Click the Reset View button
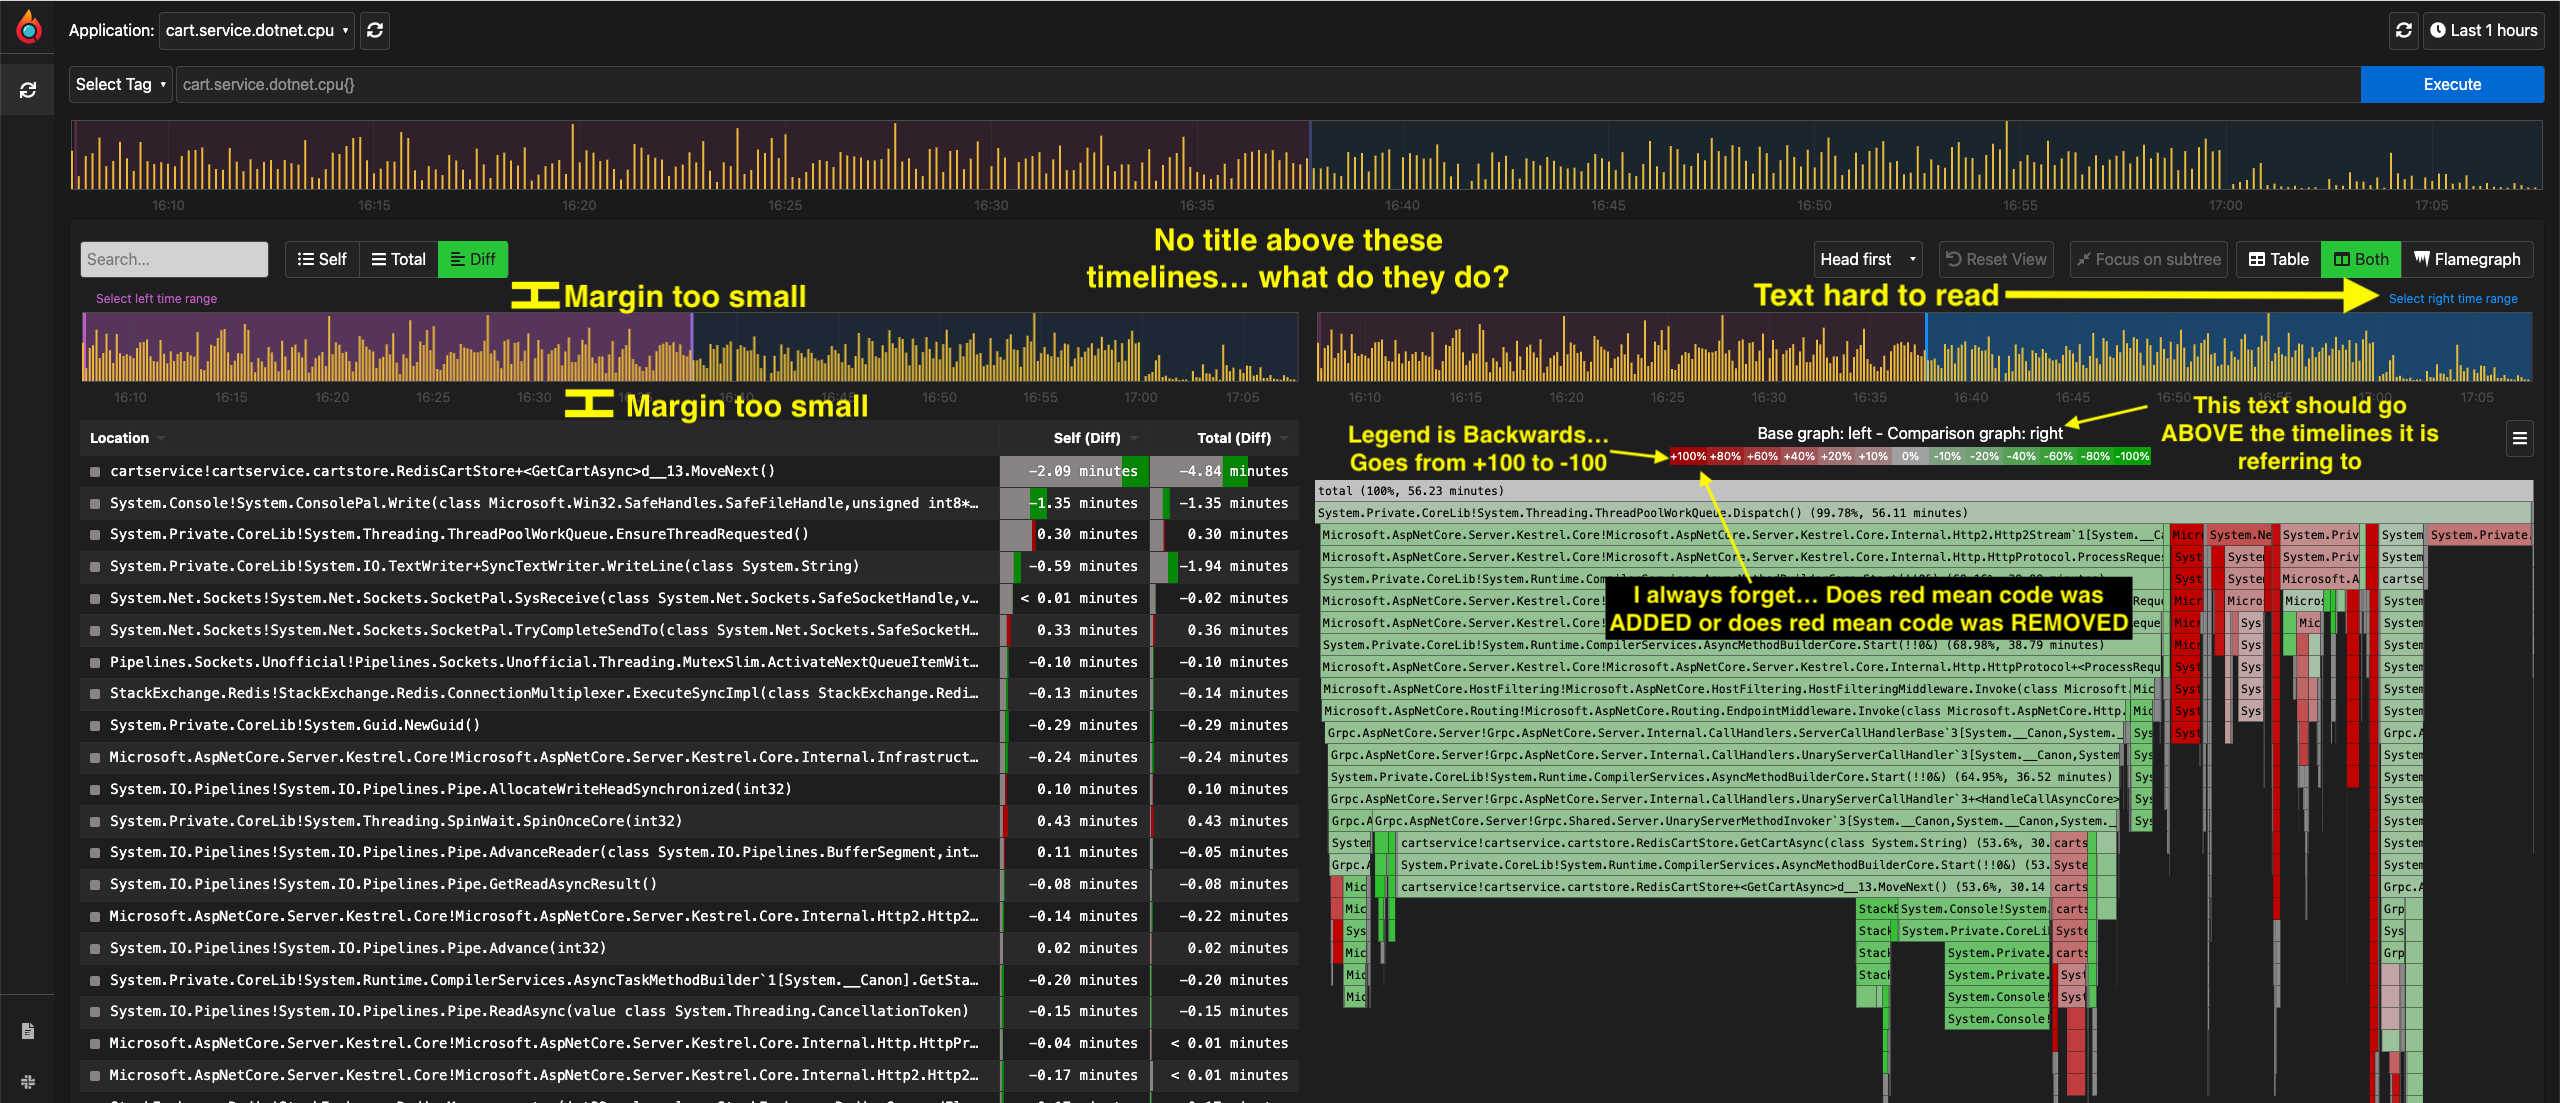This screenshot has width=2560, height=1103. [1996, 259]
